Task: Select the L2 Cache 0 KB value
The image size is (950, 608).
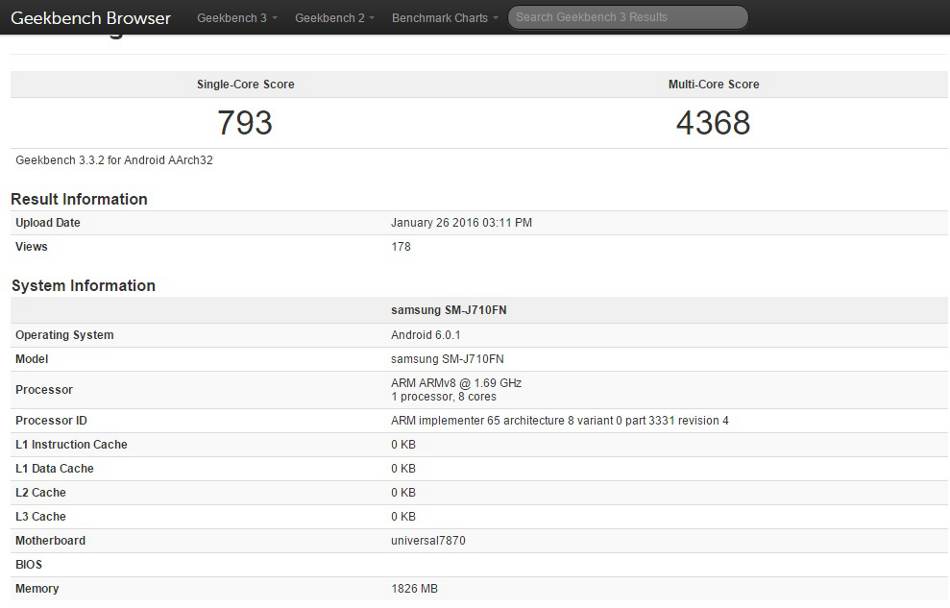Action: (x=403, y=492)
